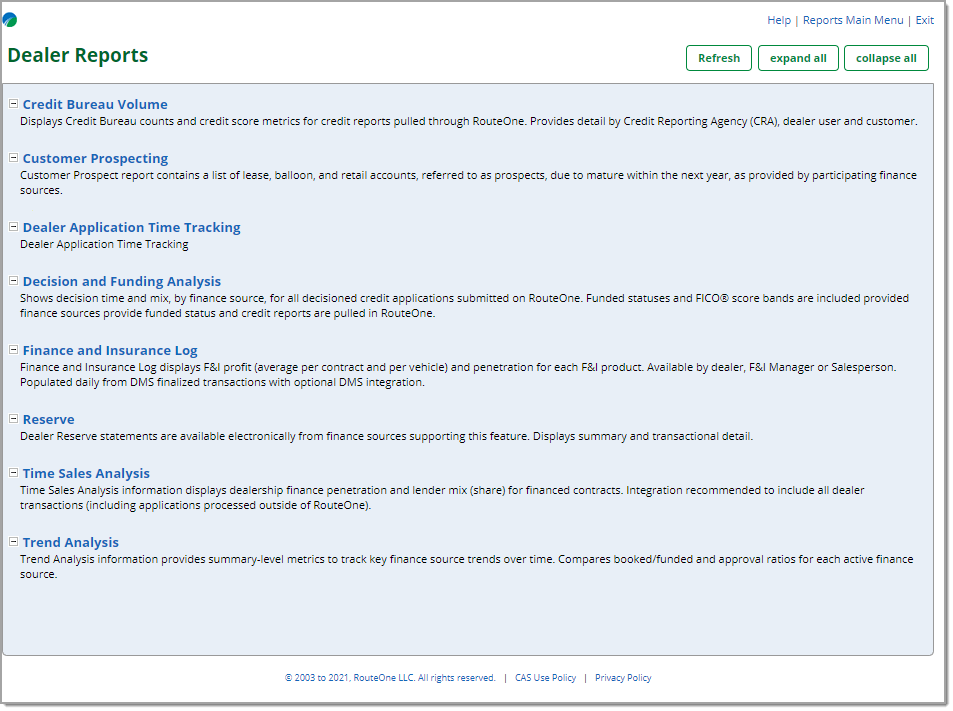Viewport: 953px width, 711px height.
Task: Click the Refresh button
Action: (721, 58)
